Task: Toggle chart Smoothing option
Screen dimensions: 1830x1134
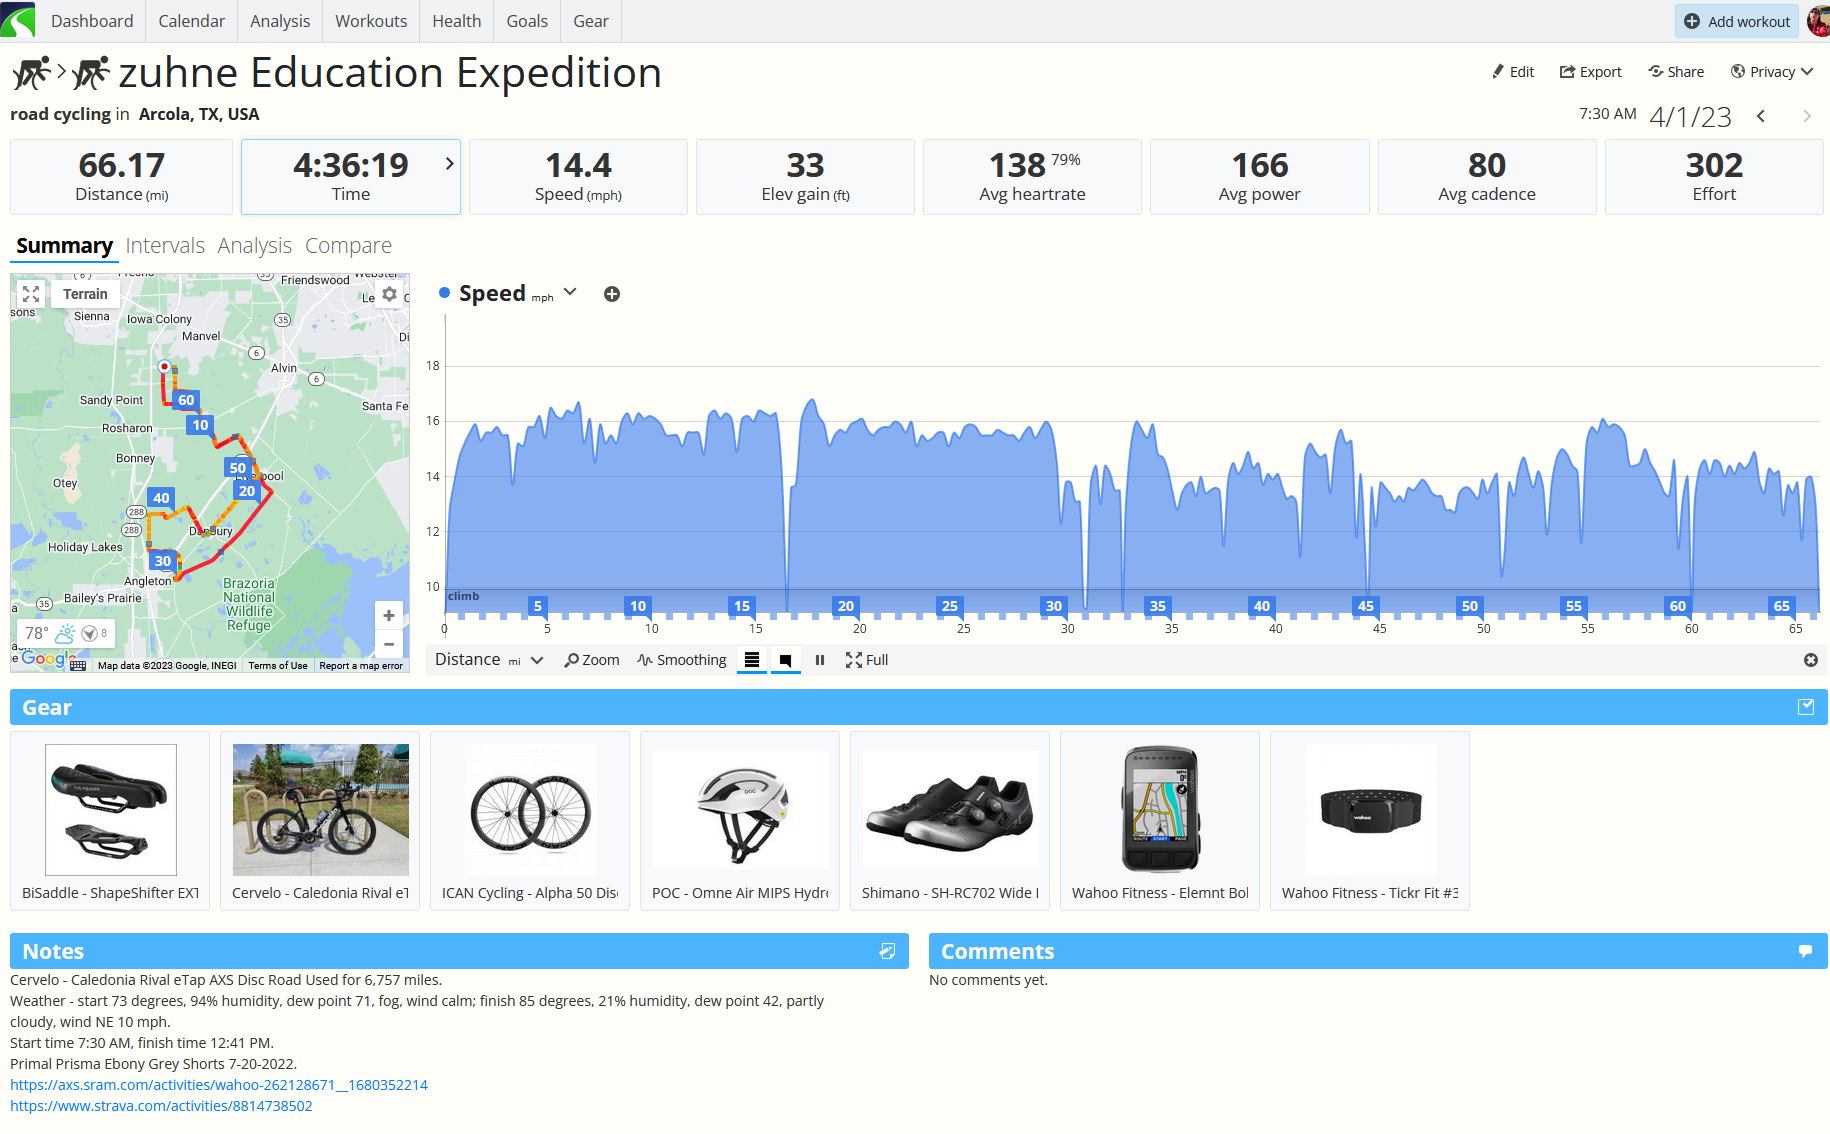Action: coord(682,660)
